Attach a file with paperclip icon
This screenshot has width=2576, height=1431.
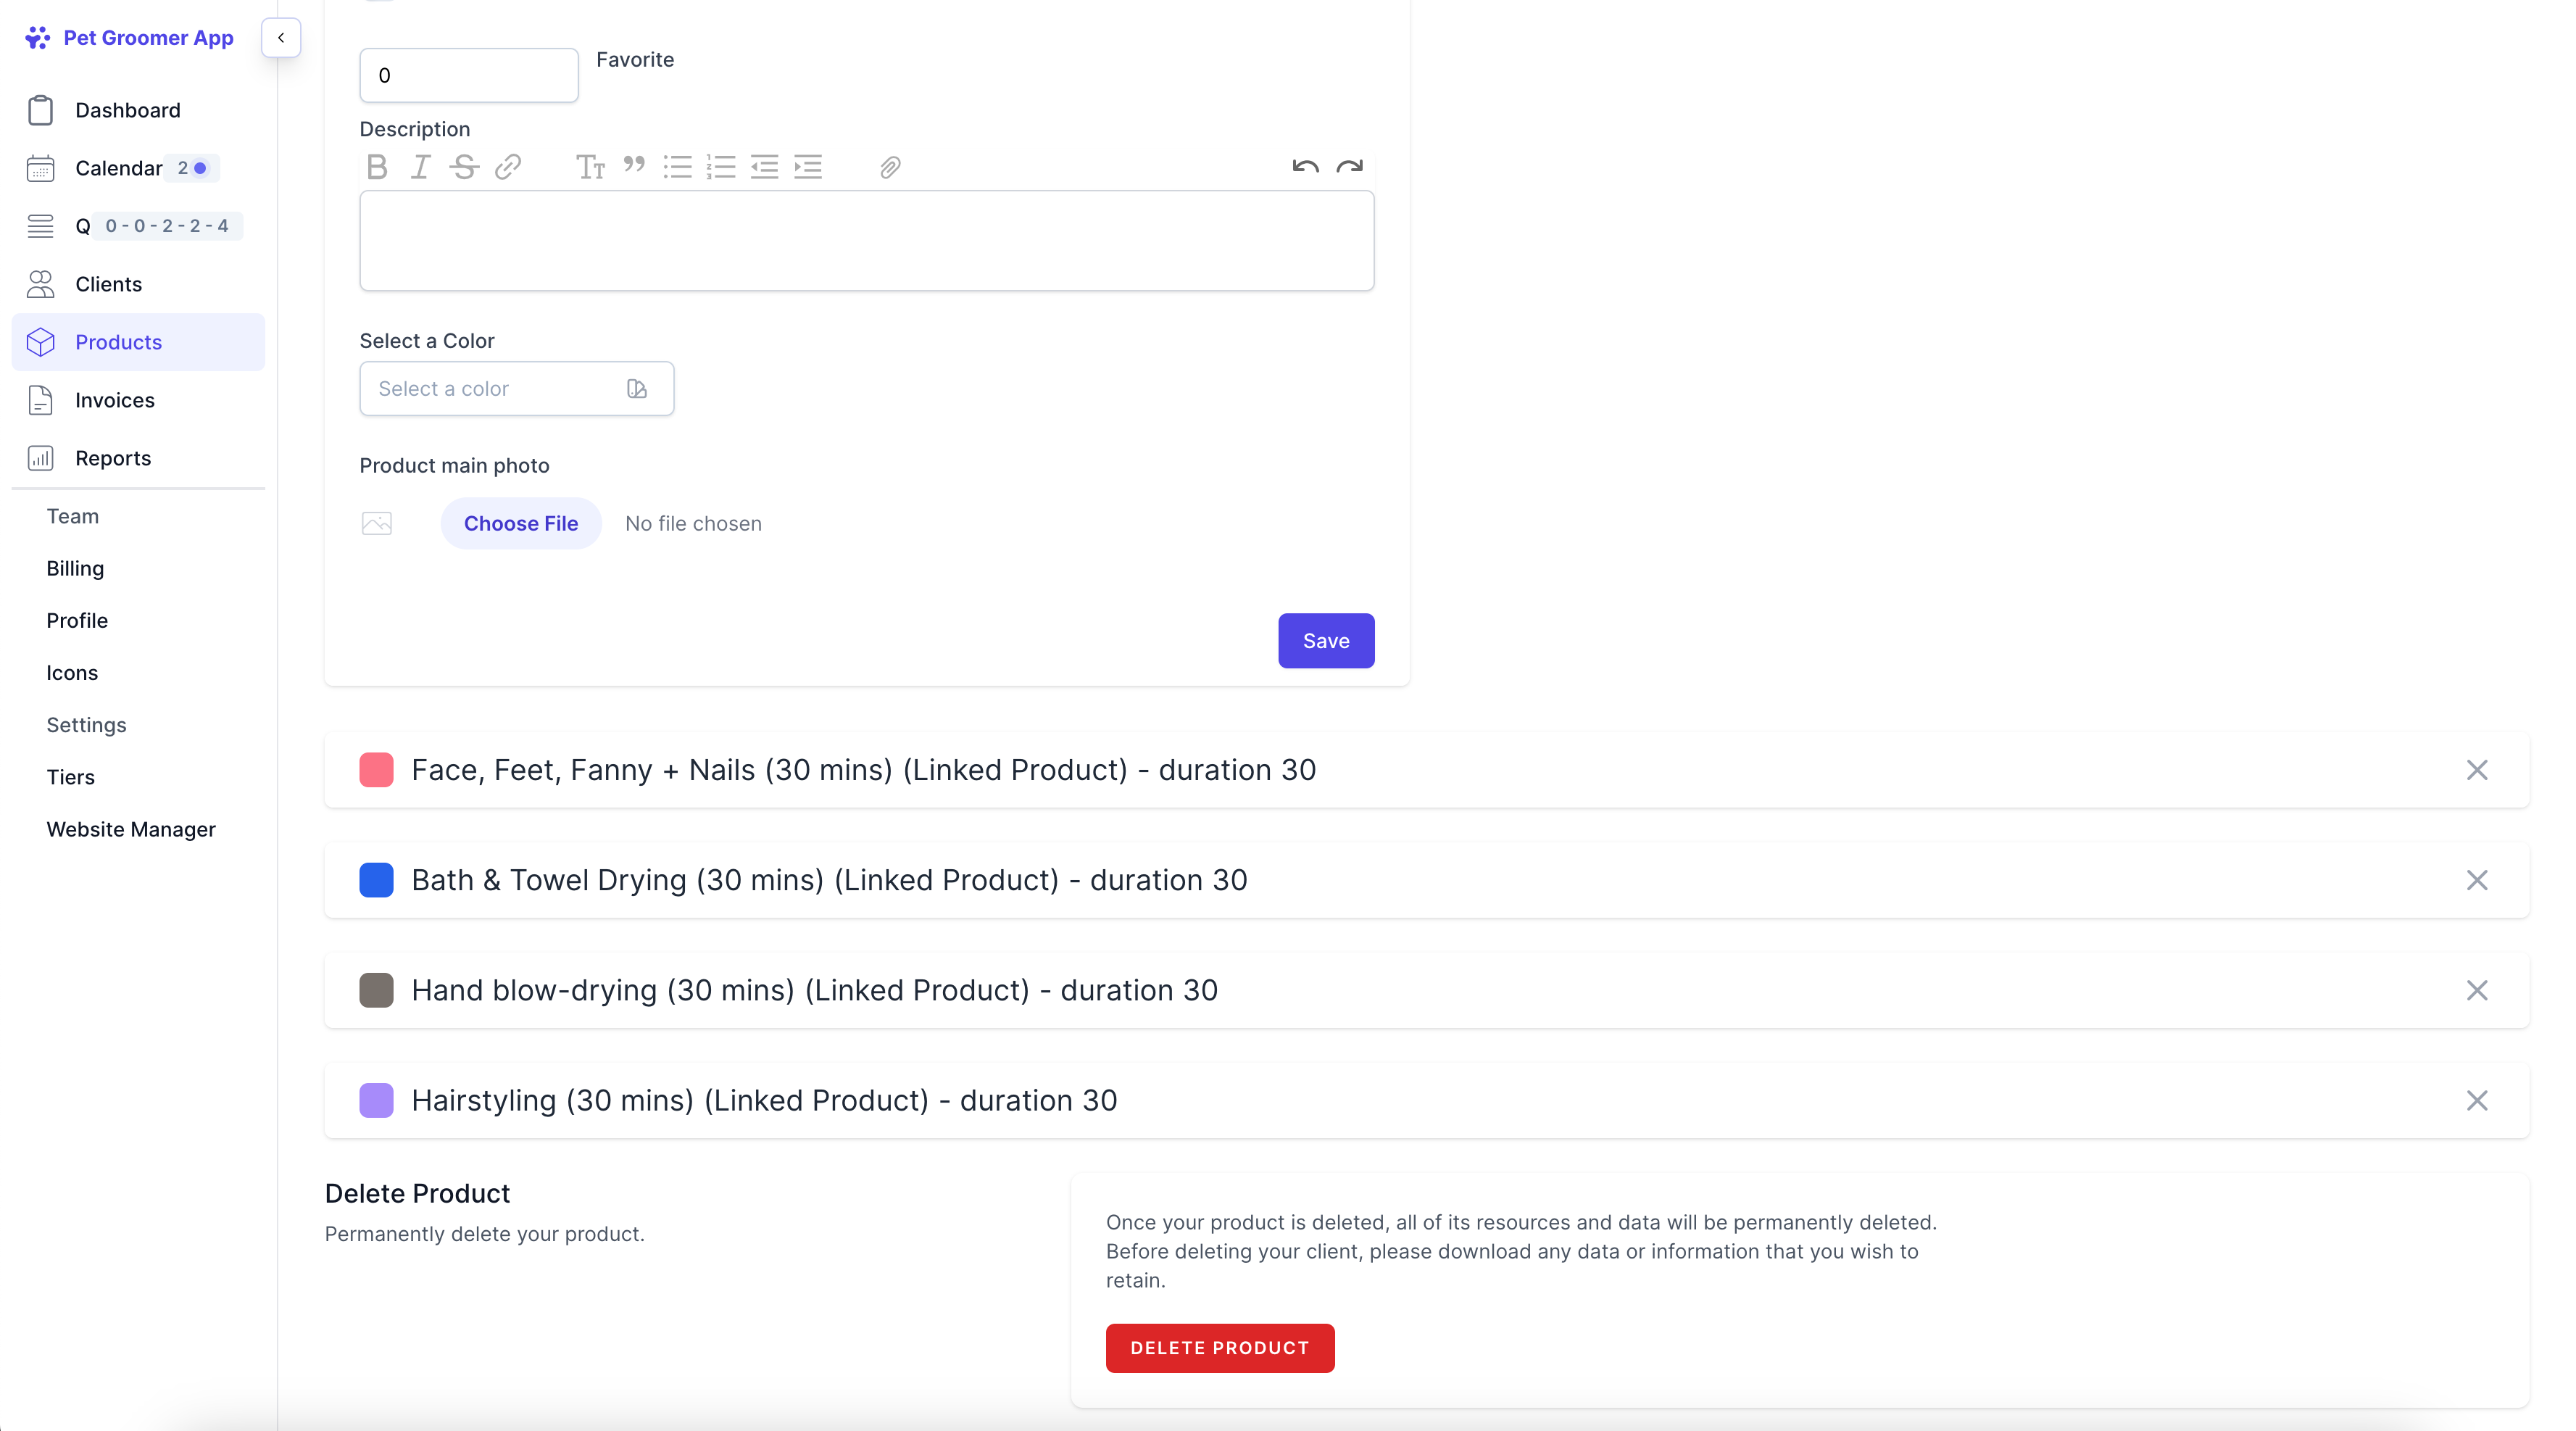pos(890,167)
